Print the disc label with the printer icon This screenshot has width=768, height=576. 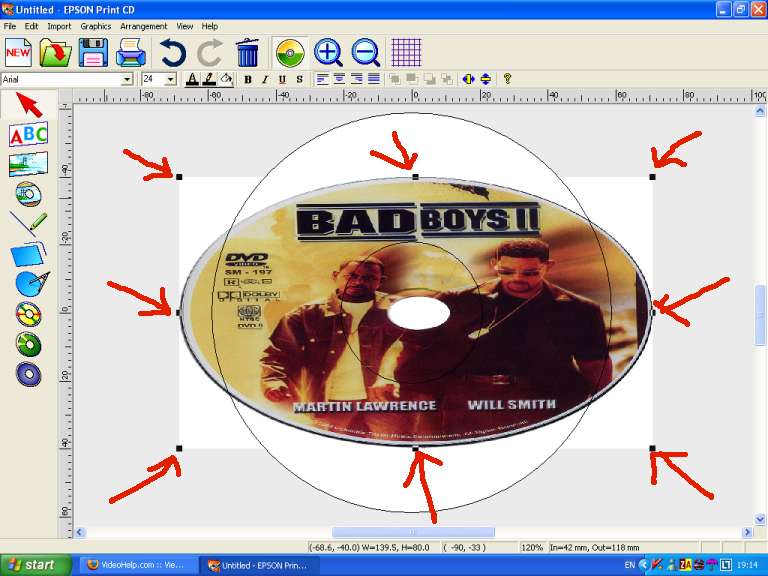[x=131, y=52]
